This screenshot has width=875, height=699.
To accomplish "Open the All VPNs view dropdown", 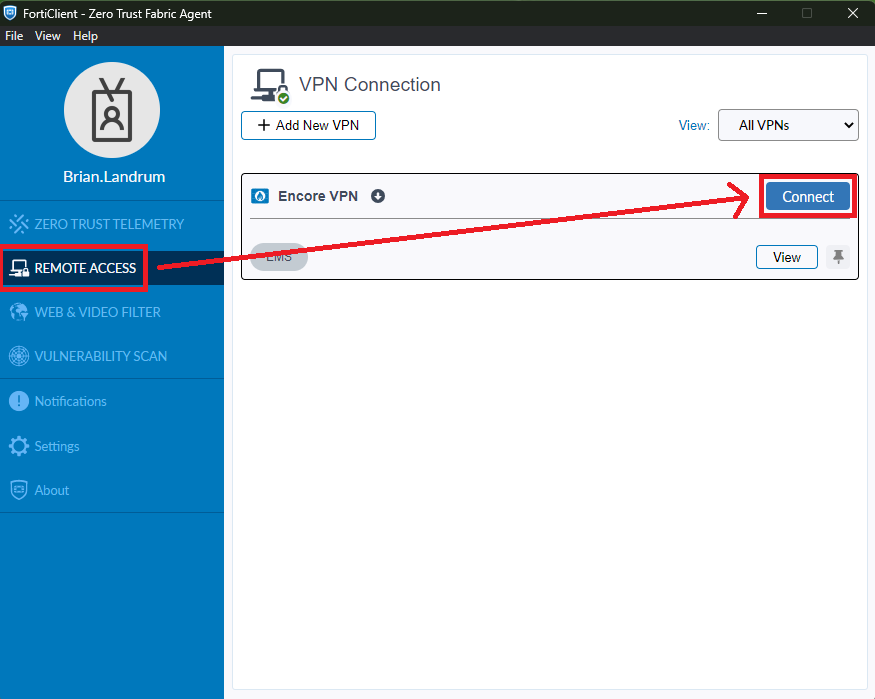I will pos(788,125).
